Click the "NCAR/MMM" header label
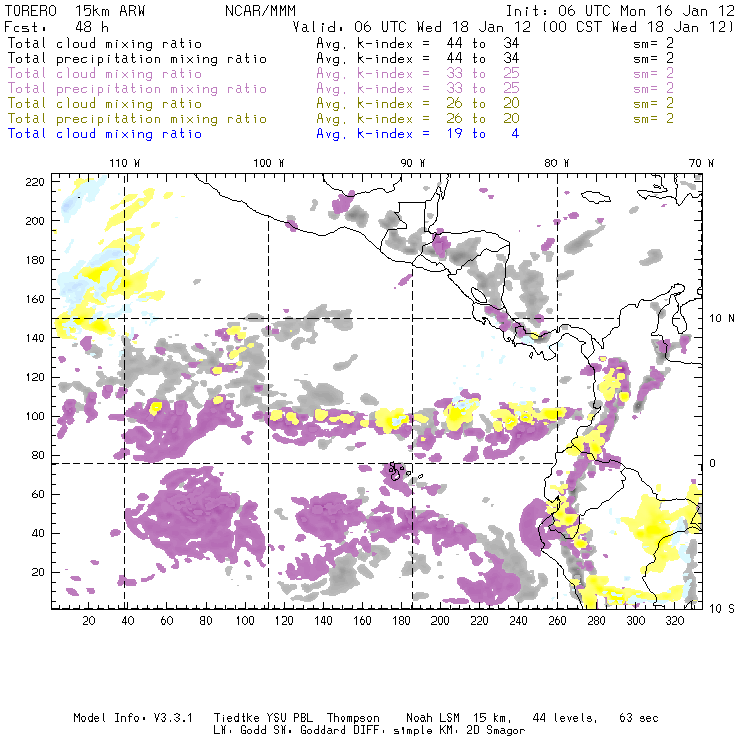Image resolution: width=740 pixels, height=740 pixels. 260,11
